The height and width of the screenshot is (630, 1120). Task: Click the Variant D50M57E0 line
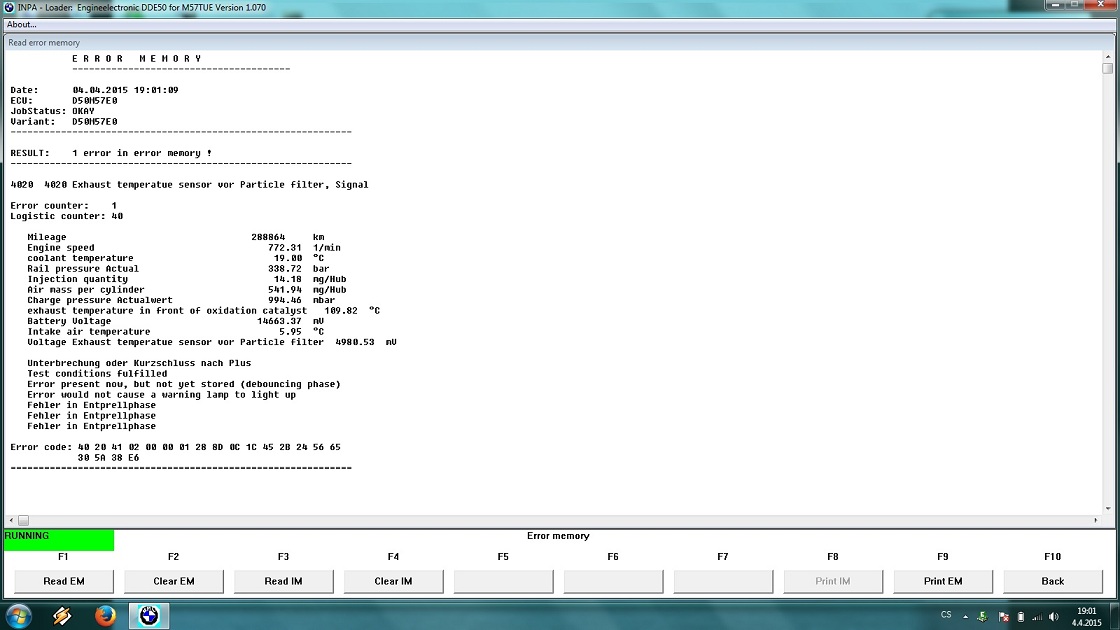64,121
